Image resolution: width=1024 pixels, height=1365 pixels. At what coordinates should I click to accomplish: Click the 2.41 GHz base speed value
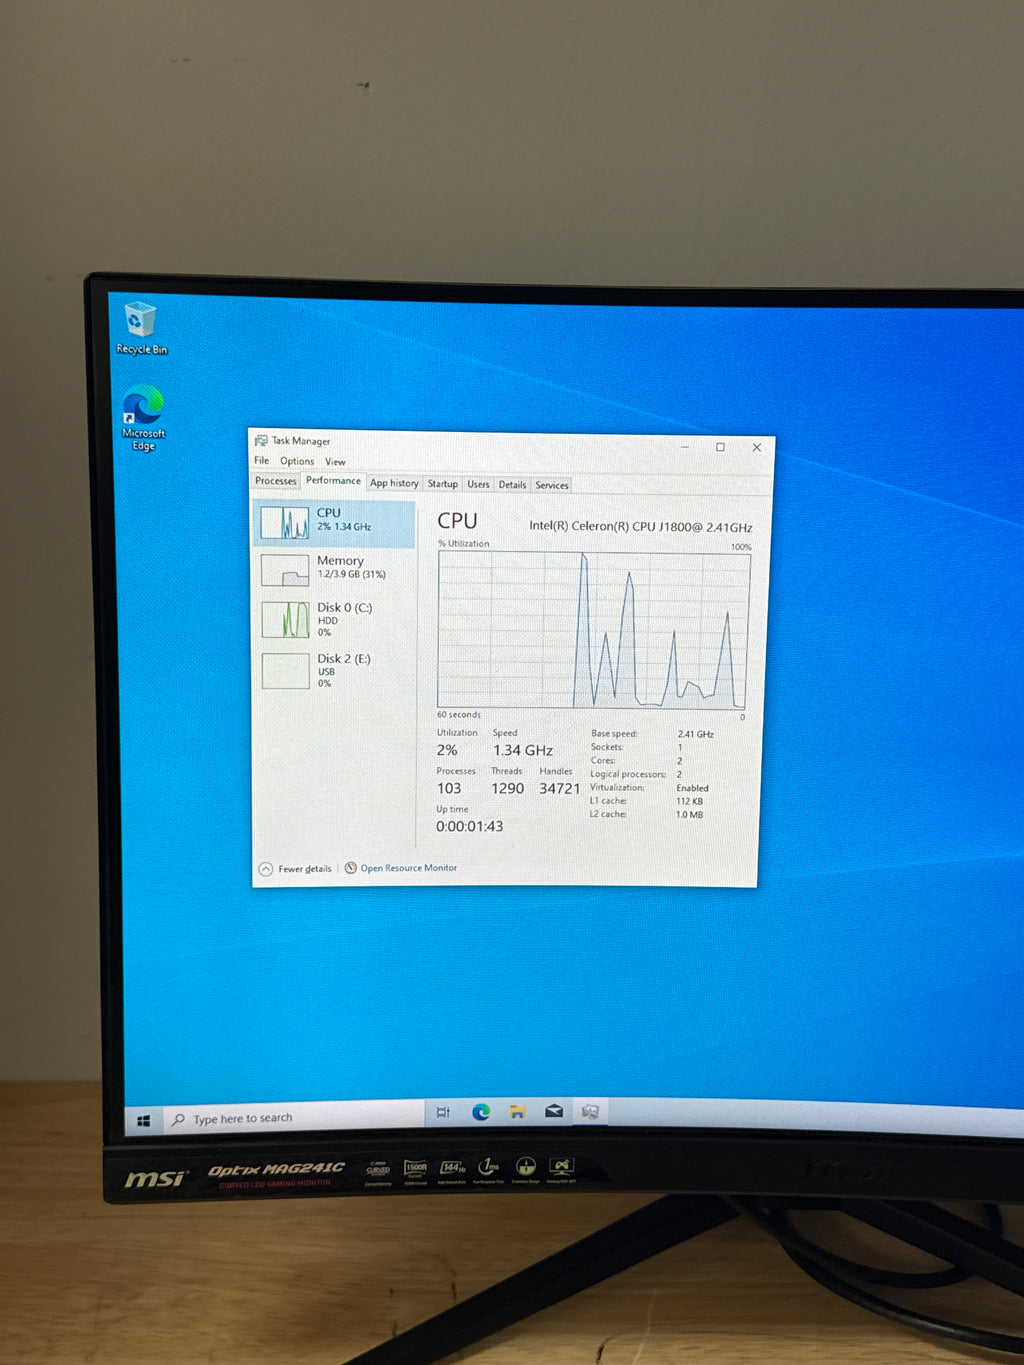point(695,734)
